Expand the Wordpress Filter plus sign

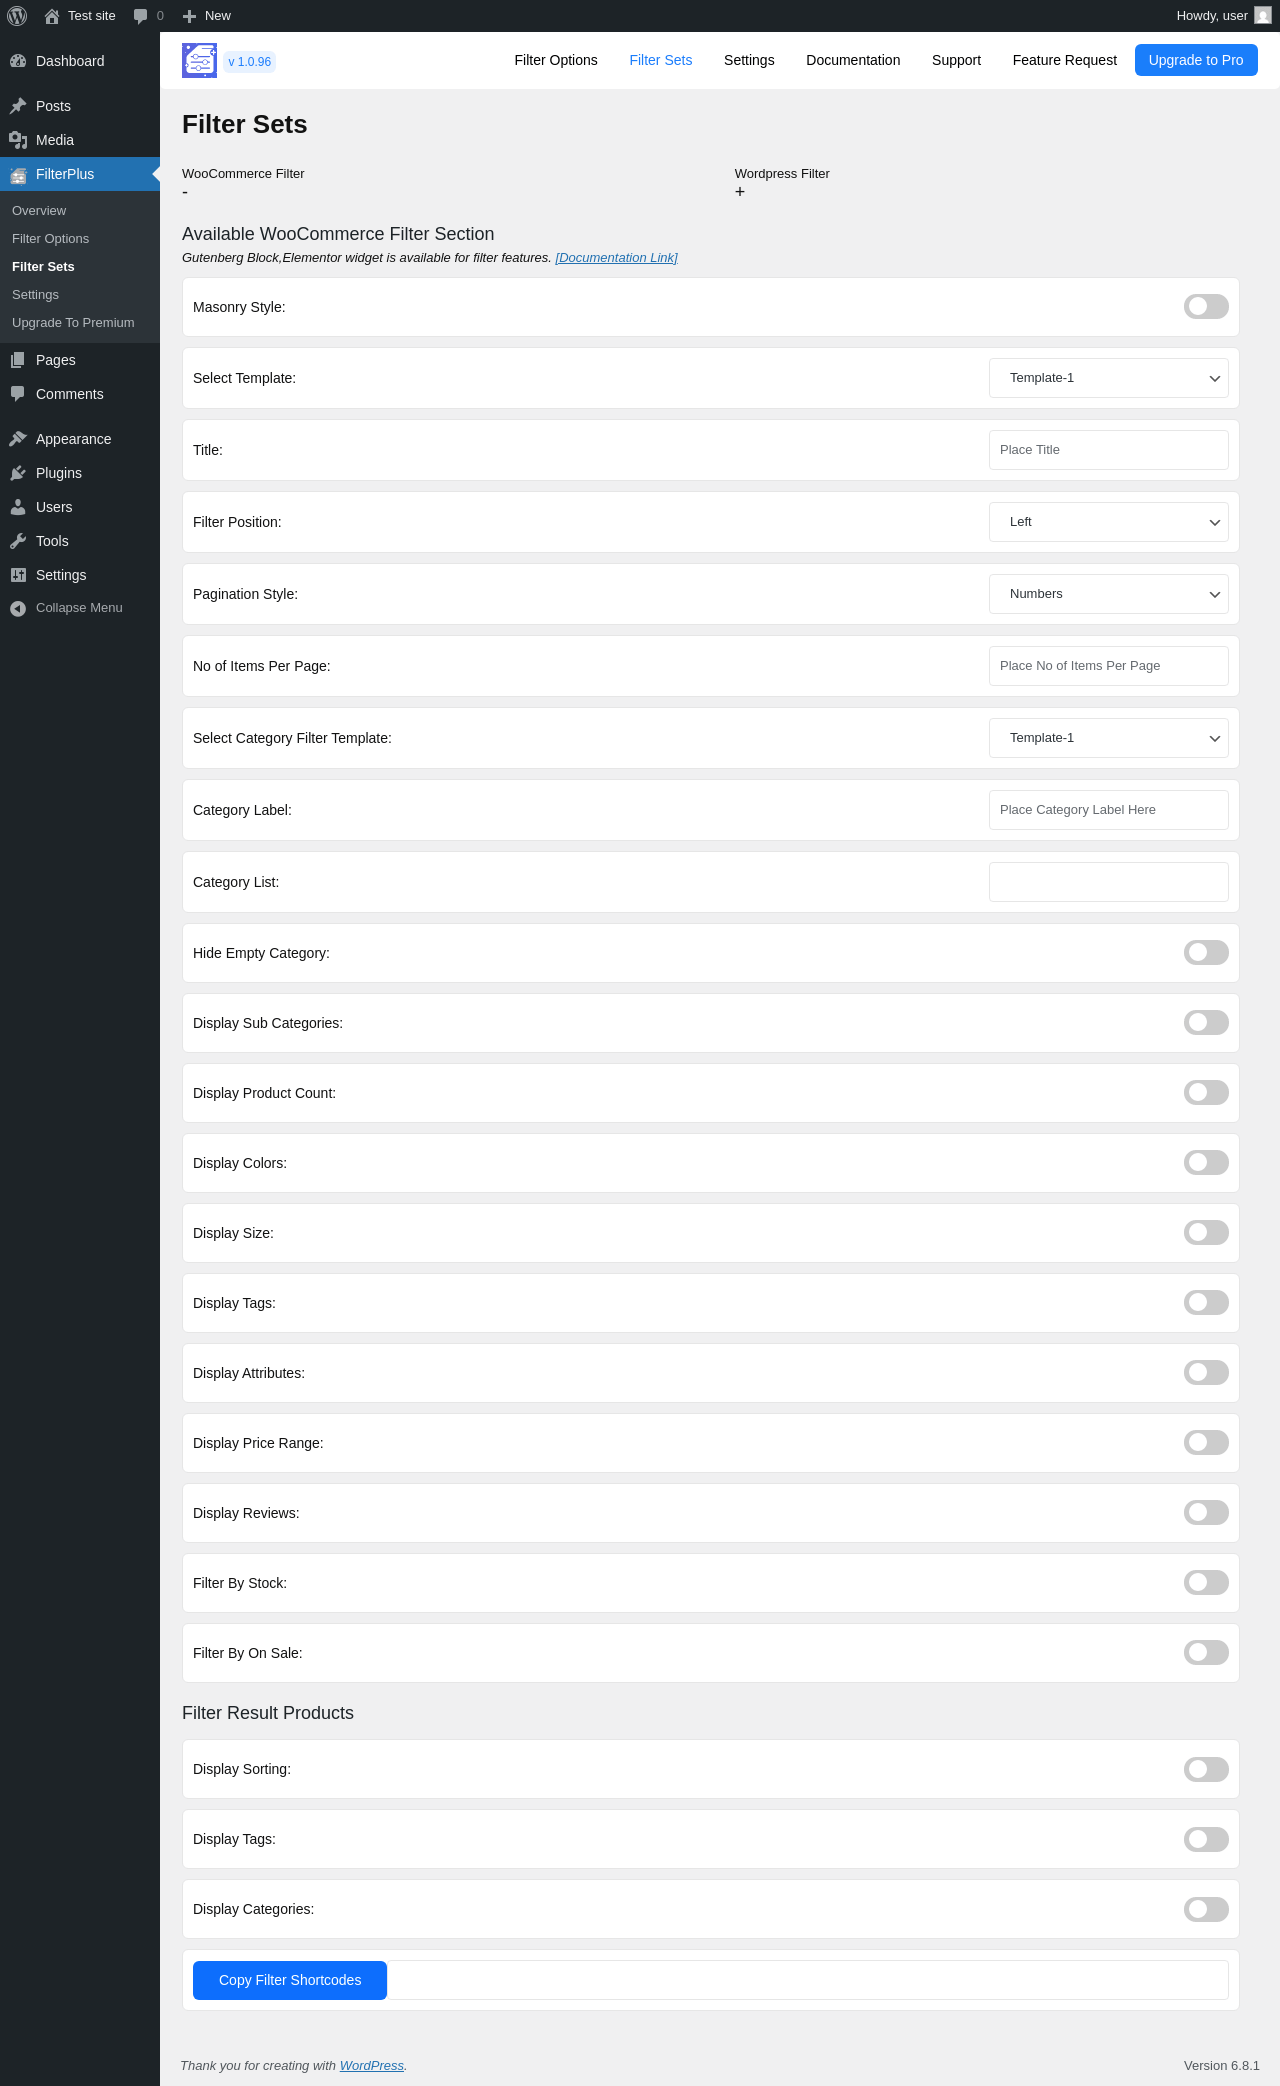pyautogui.click(x=740, y=192)
